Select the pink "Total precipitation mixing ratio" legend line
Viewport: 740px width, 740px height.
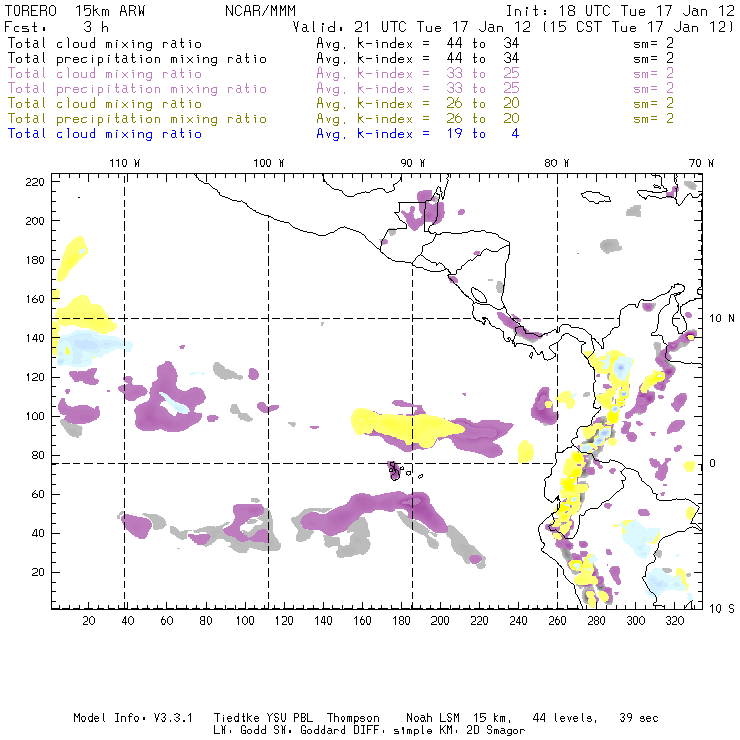[x=137, y=89]
